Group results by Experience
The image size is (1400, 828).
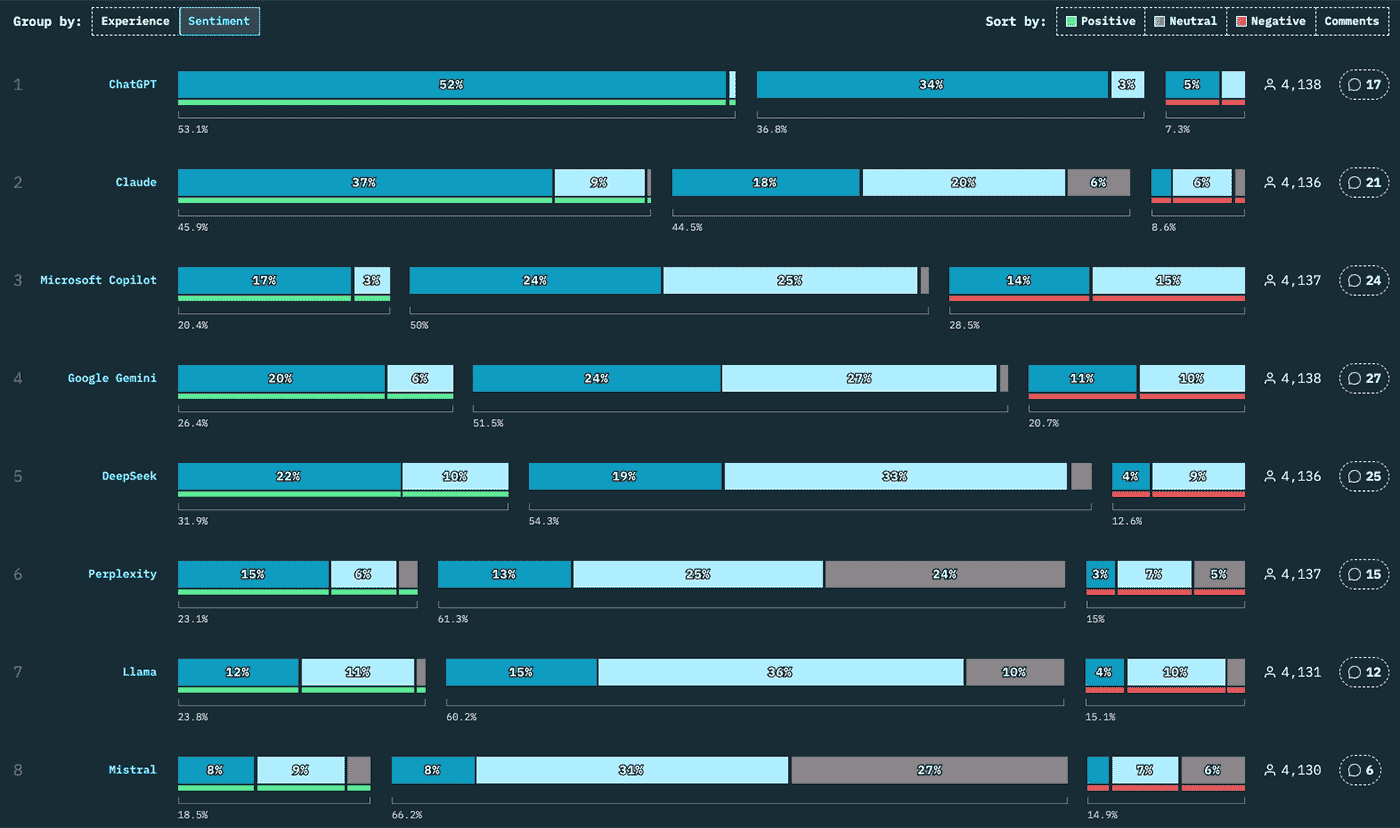coord(135,21)
